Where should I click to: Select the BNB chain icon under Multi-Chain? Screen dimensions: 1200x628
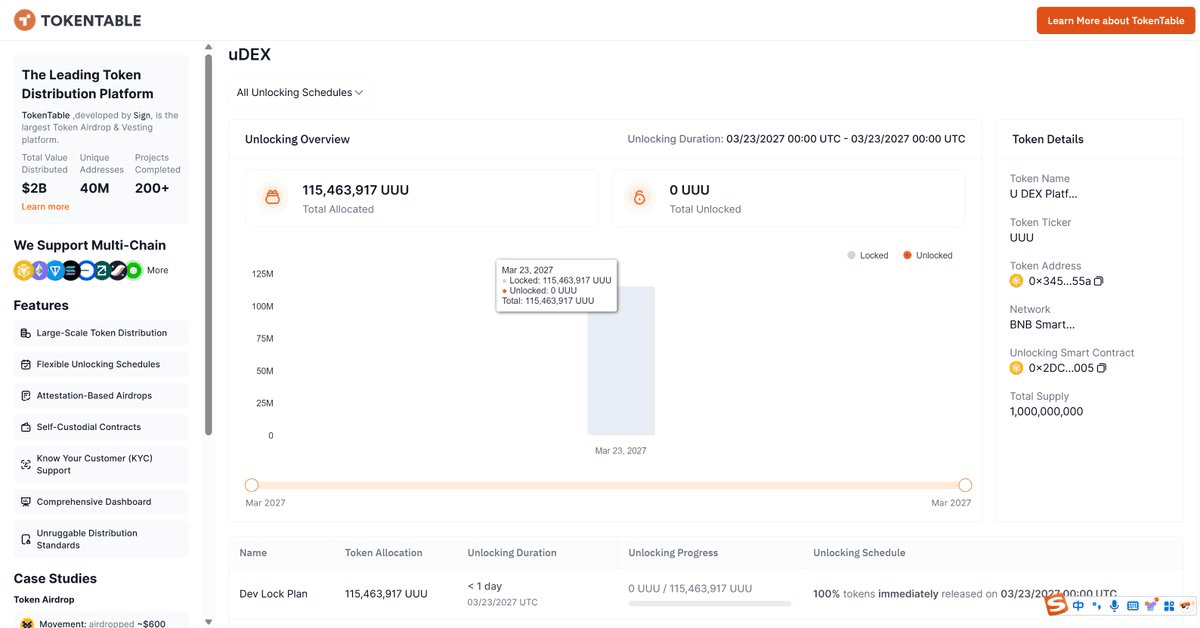click(x=23, y=270)
